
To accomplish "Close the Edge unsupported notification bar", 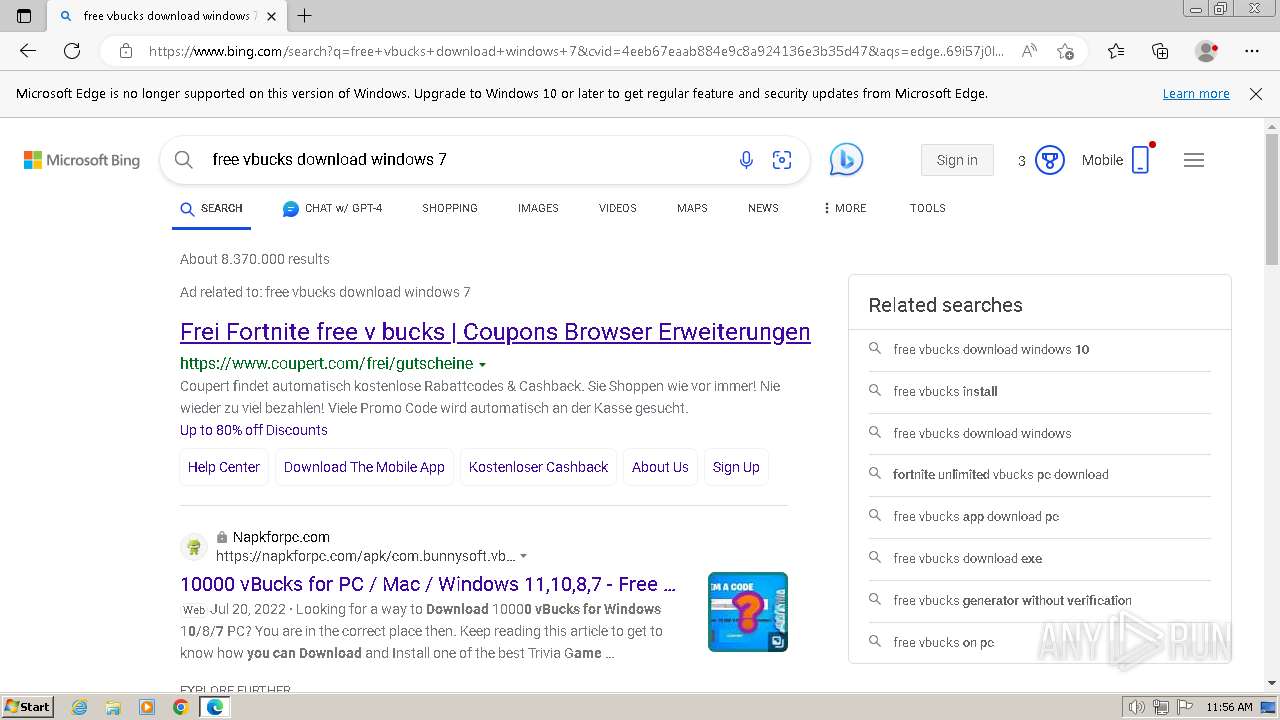I will (1256, 94).
